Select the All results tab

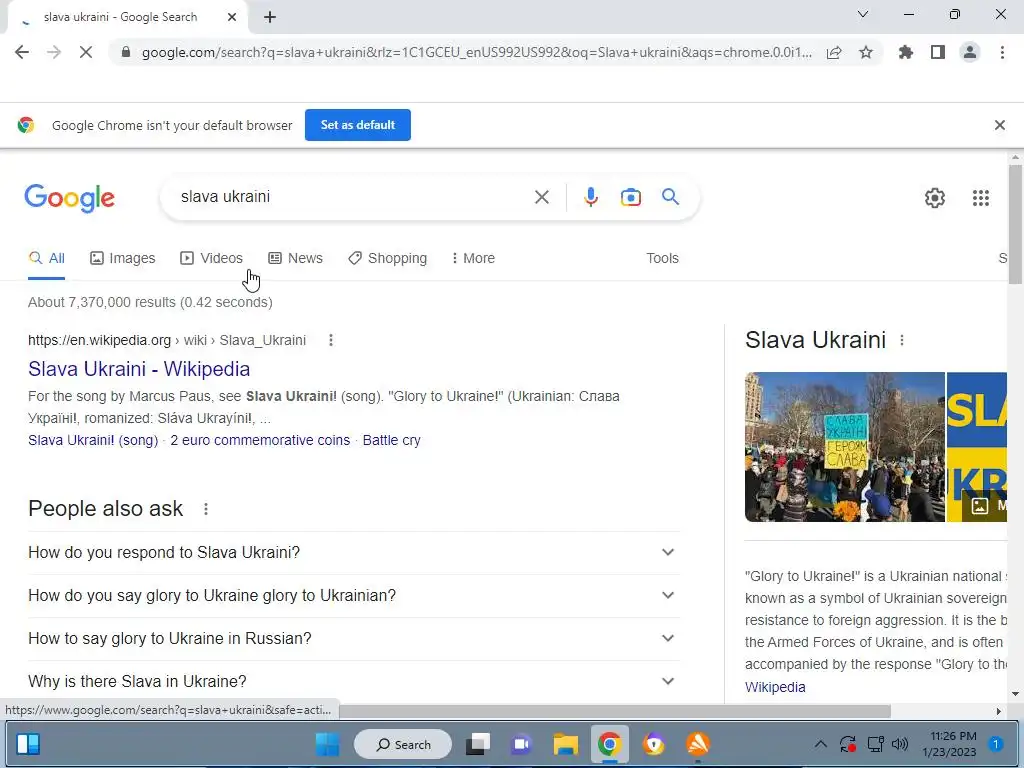click(46, 258)
